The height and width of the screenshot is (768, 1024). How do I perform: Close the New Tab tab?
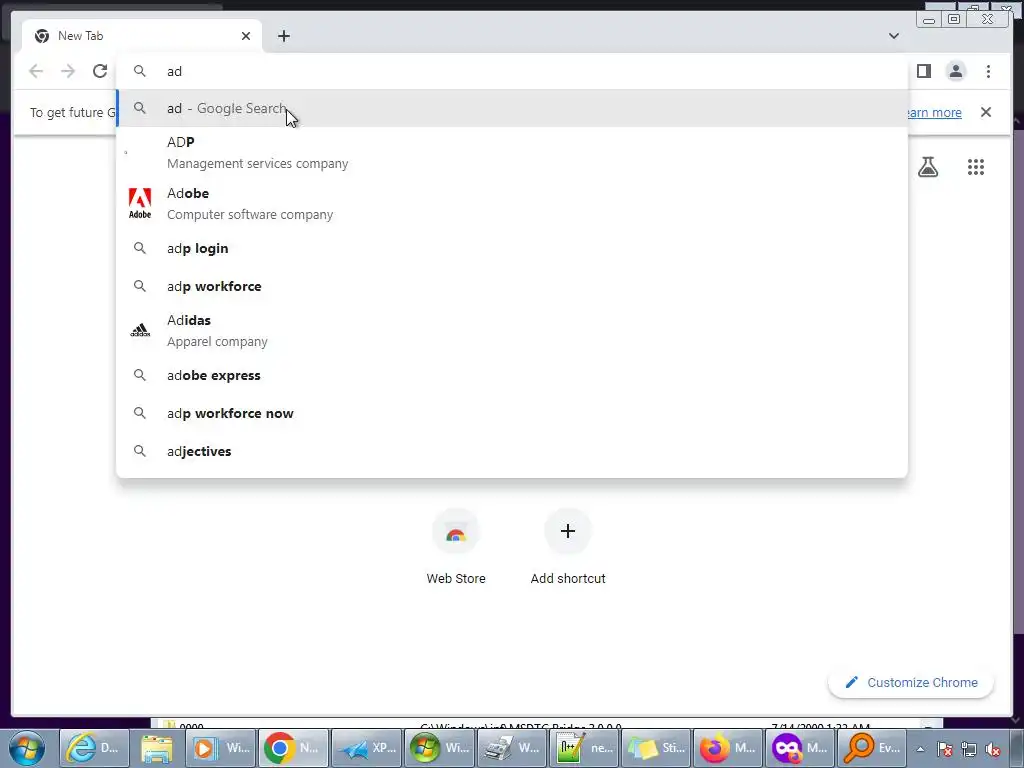coord(246,36)
